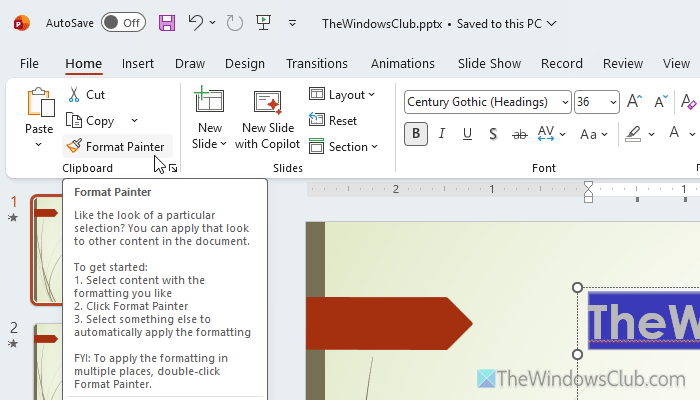The height and width of the screenshot is (400, 700).
Task: Click the first-line indent ruler marker
Action: click(x=588, y=186)
